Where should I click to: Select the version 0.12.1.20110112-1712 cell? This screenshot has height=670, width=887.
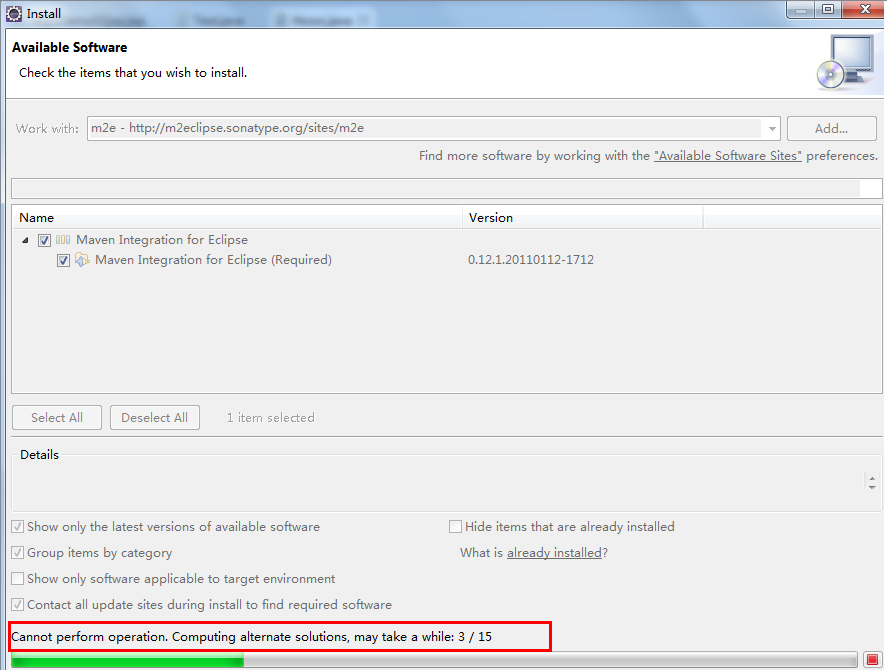click(x=531, y=260)
